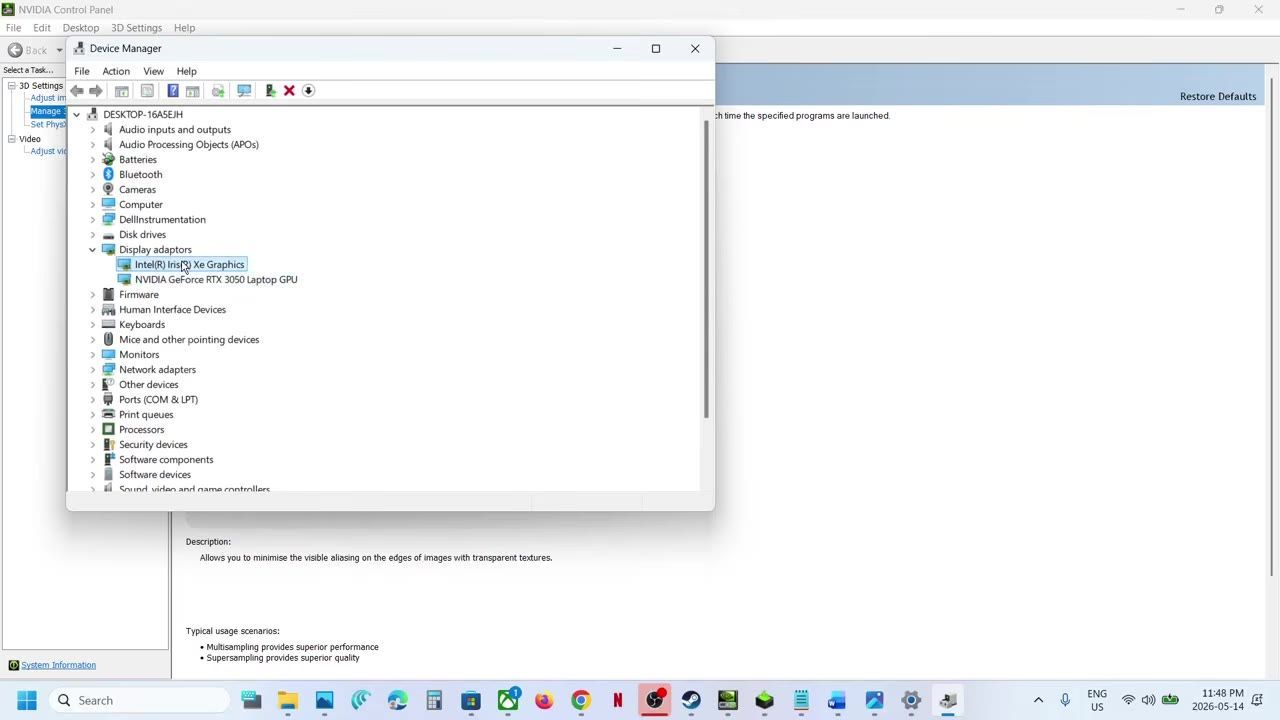Toggle the Show/Hide Action Pane toolbar icon
Viewport: 1280px width, 720px height.
pyautogui.click(x=192, y=91)
